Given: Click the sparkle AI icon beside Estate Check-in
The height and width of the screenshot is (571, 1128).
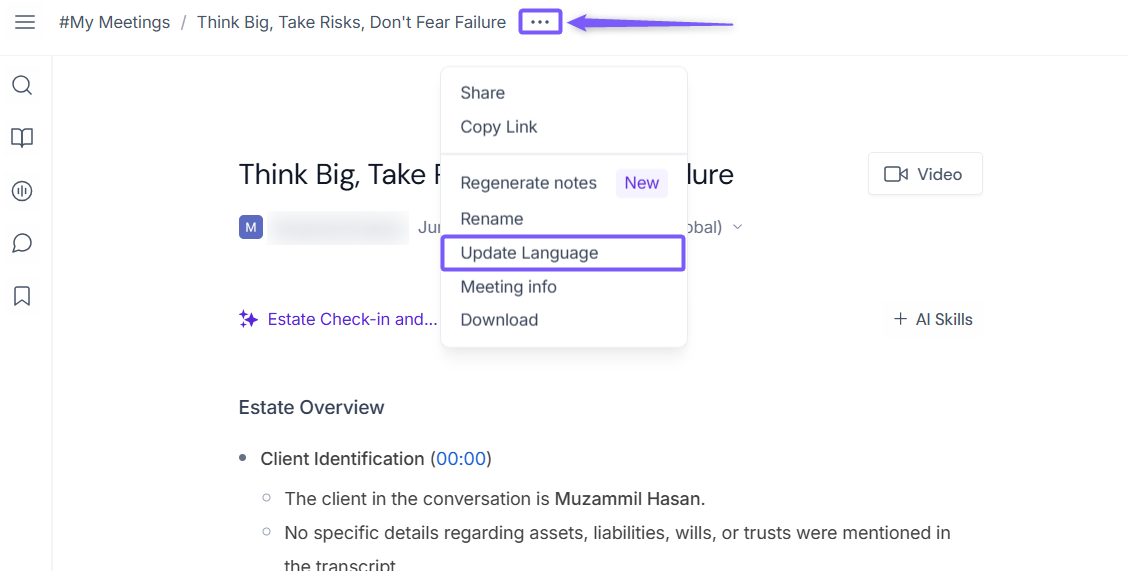Looking at the screenshot, I should tap(249, 319).
